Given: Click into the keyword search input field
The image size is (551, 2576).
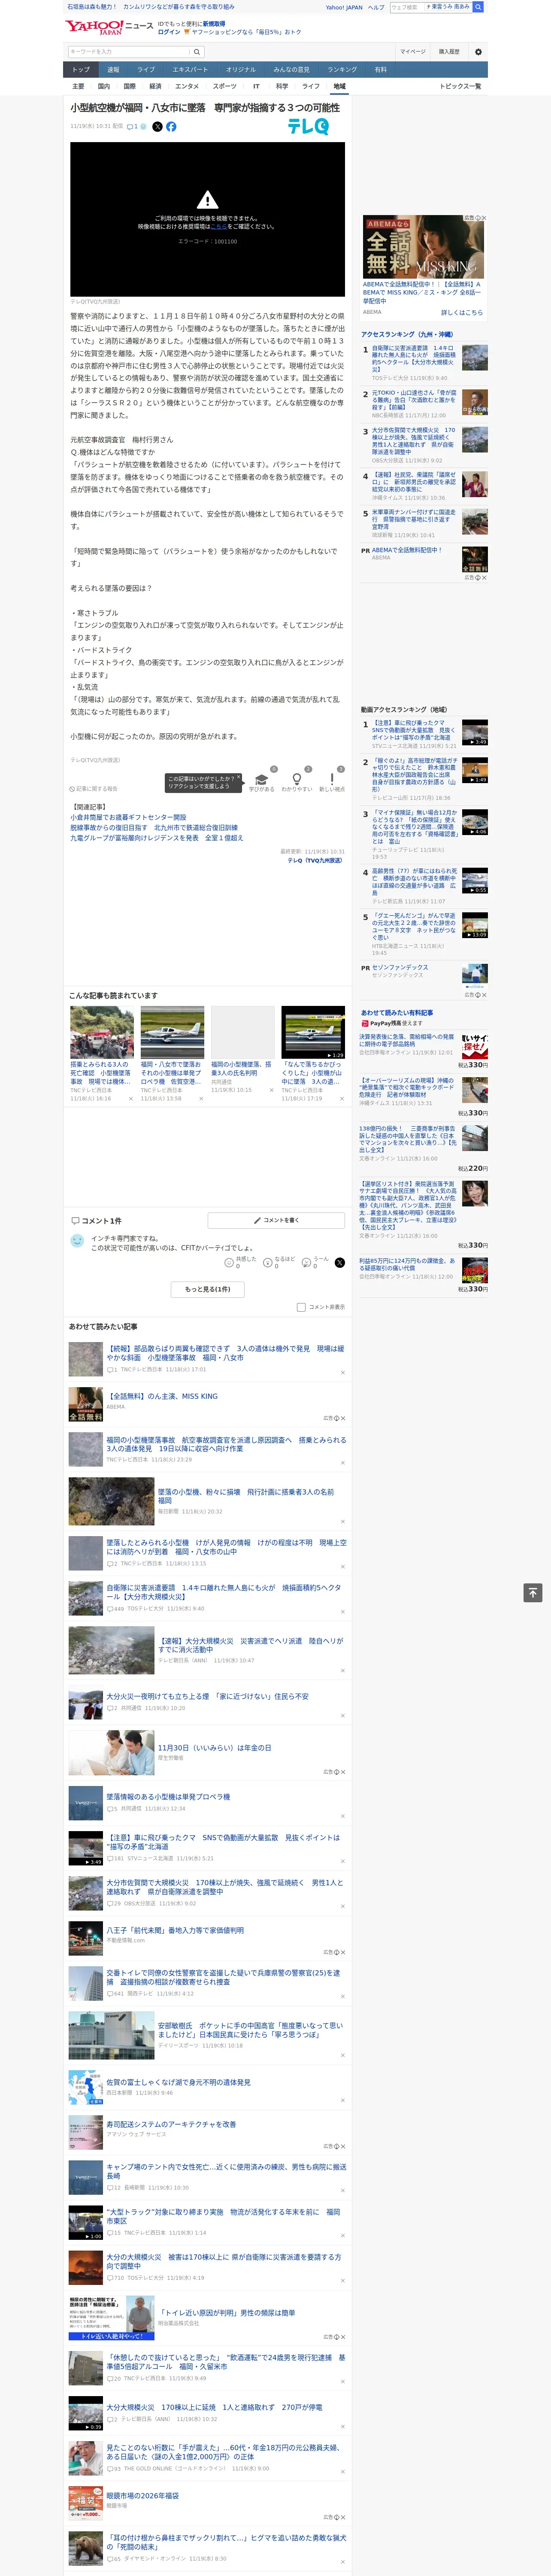Looking at the screenshot, I should [129, 52].
